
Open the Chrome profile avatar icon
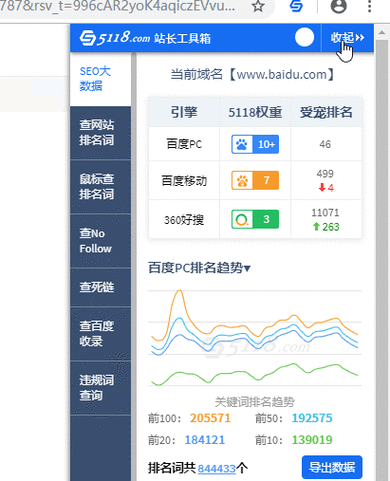point(338,6)
